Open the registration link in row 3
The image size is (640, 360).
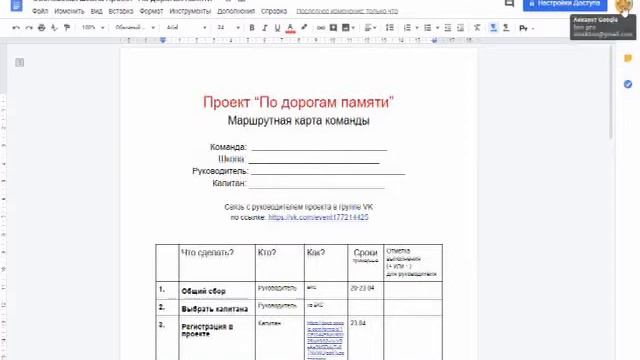point(325,340)
